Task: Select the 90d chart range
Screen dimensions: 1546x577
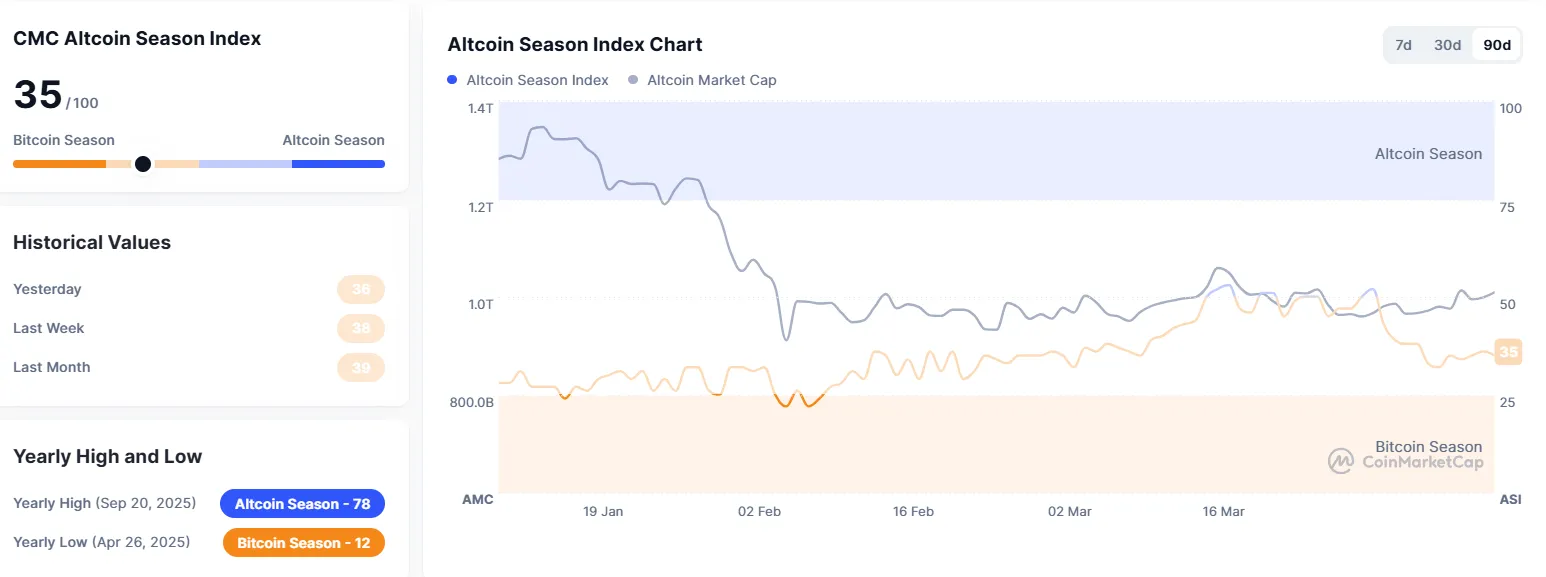Action: 1497,45
